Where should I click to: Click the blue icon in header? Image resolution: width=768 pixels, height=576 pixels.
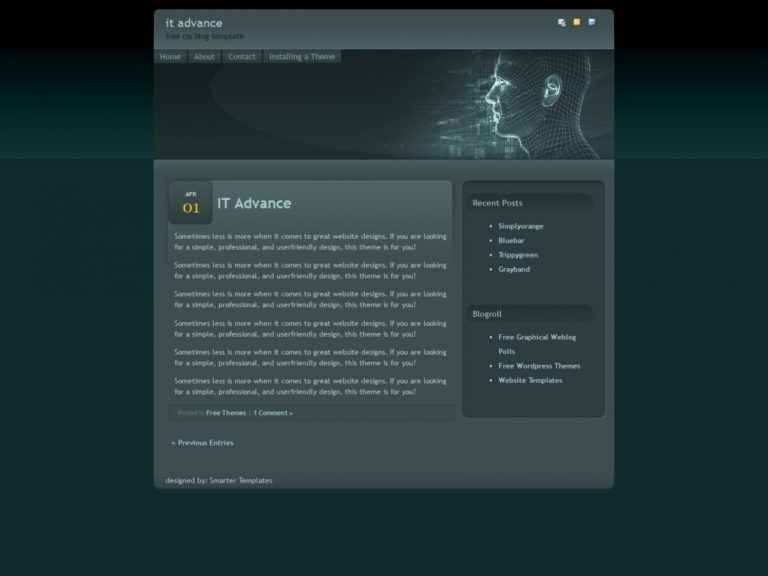tap(591, 22)
